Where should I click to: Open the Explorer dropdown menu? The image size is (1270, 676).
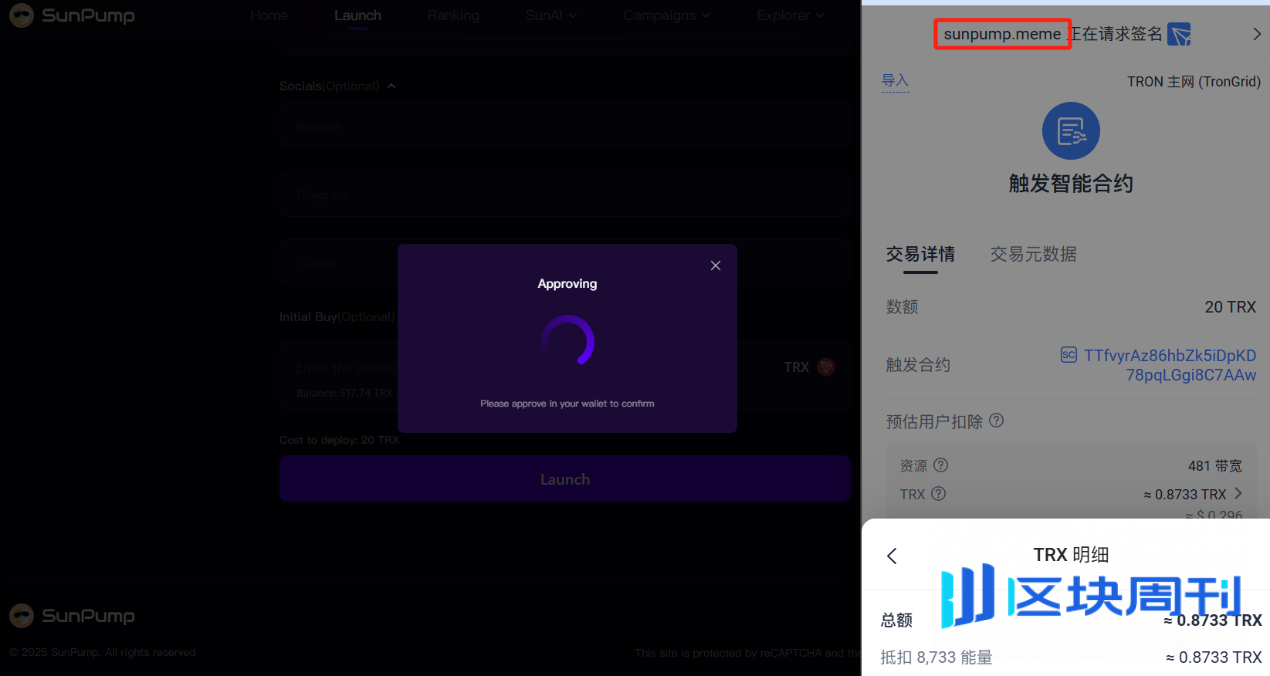[790, 15]
